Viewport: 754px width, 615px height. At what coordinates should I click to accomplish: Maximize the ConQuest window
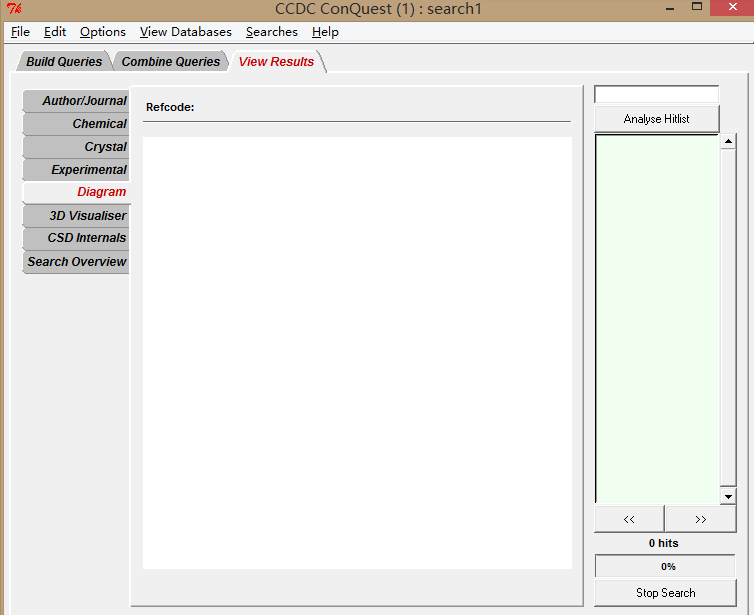click(697, 7)
